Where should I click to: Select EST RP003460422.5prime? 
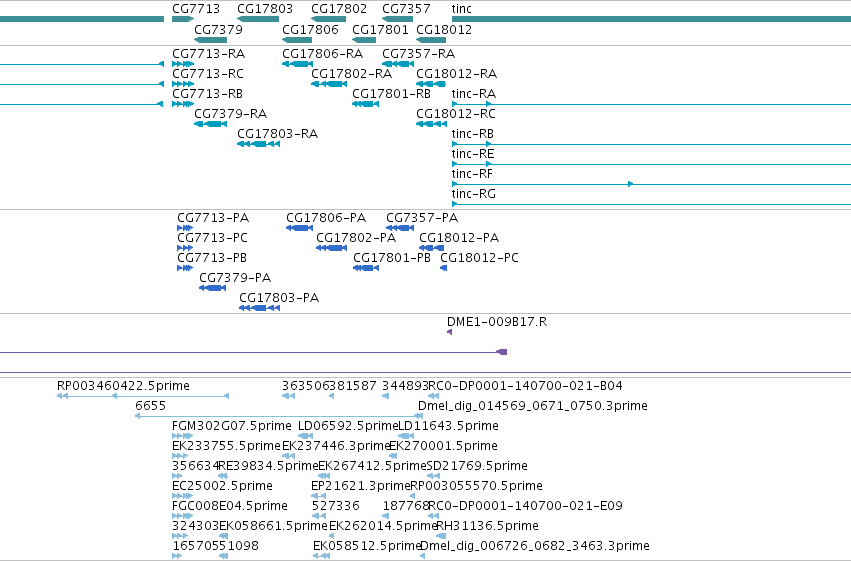pyautogui.click(x=143, y=396)
